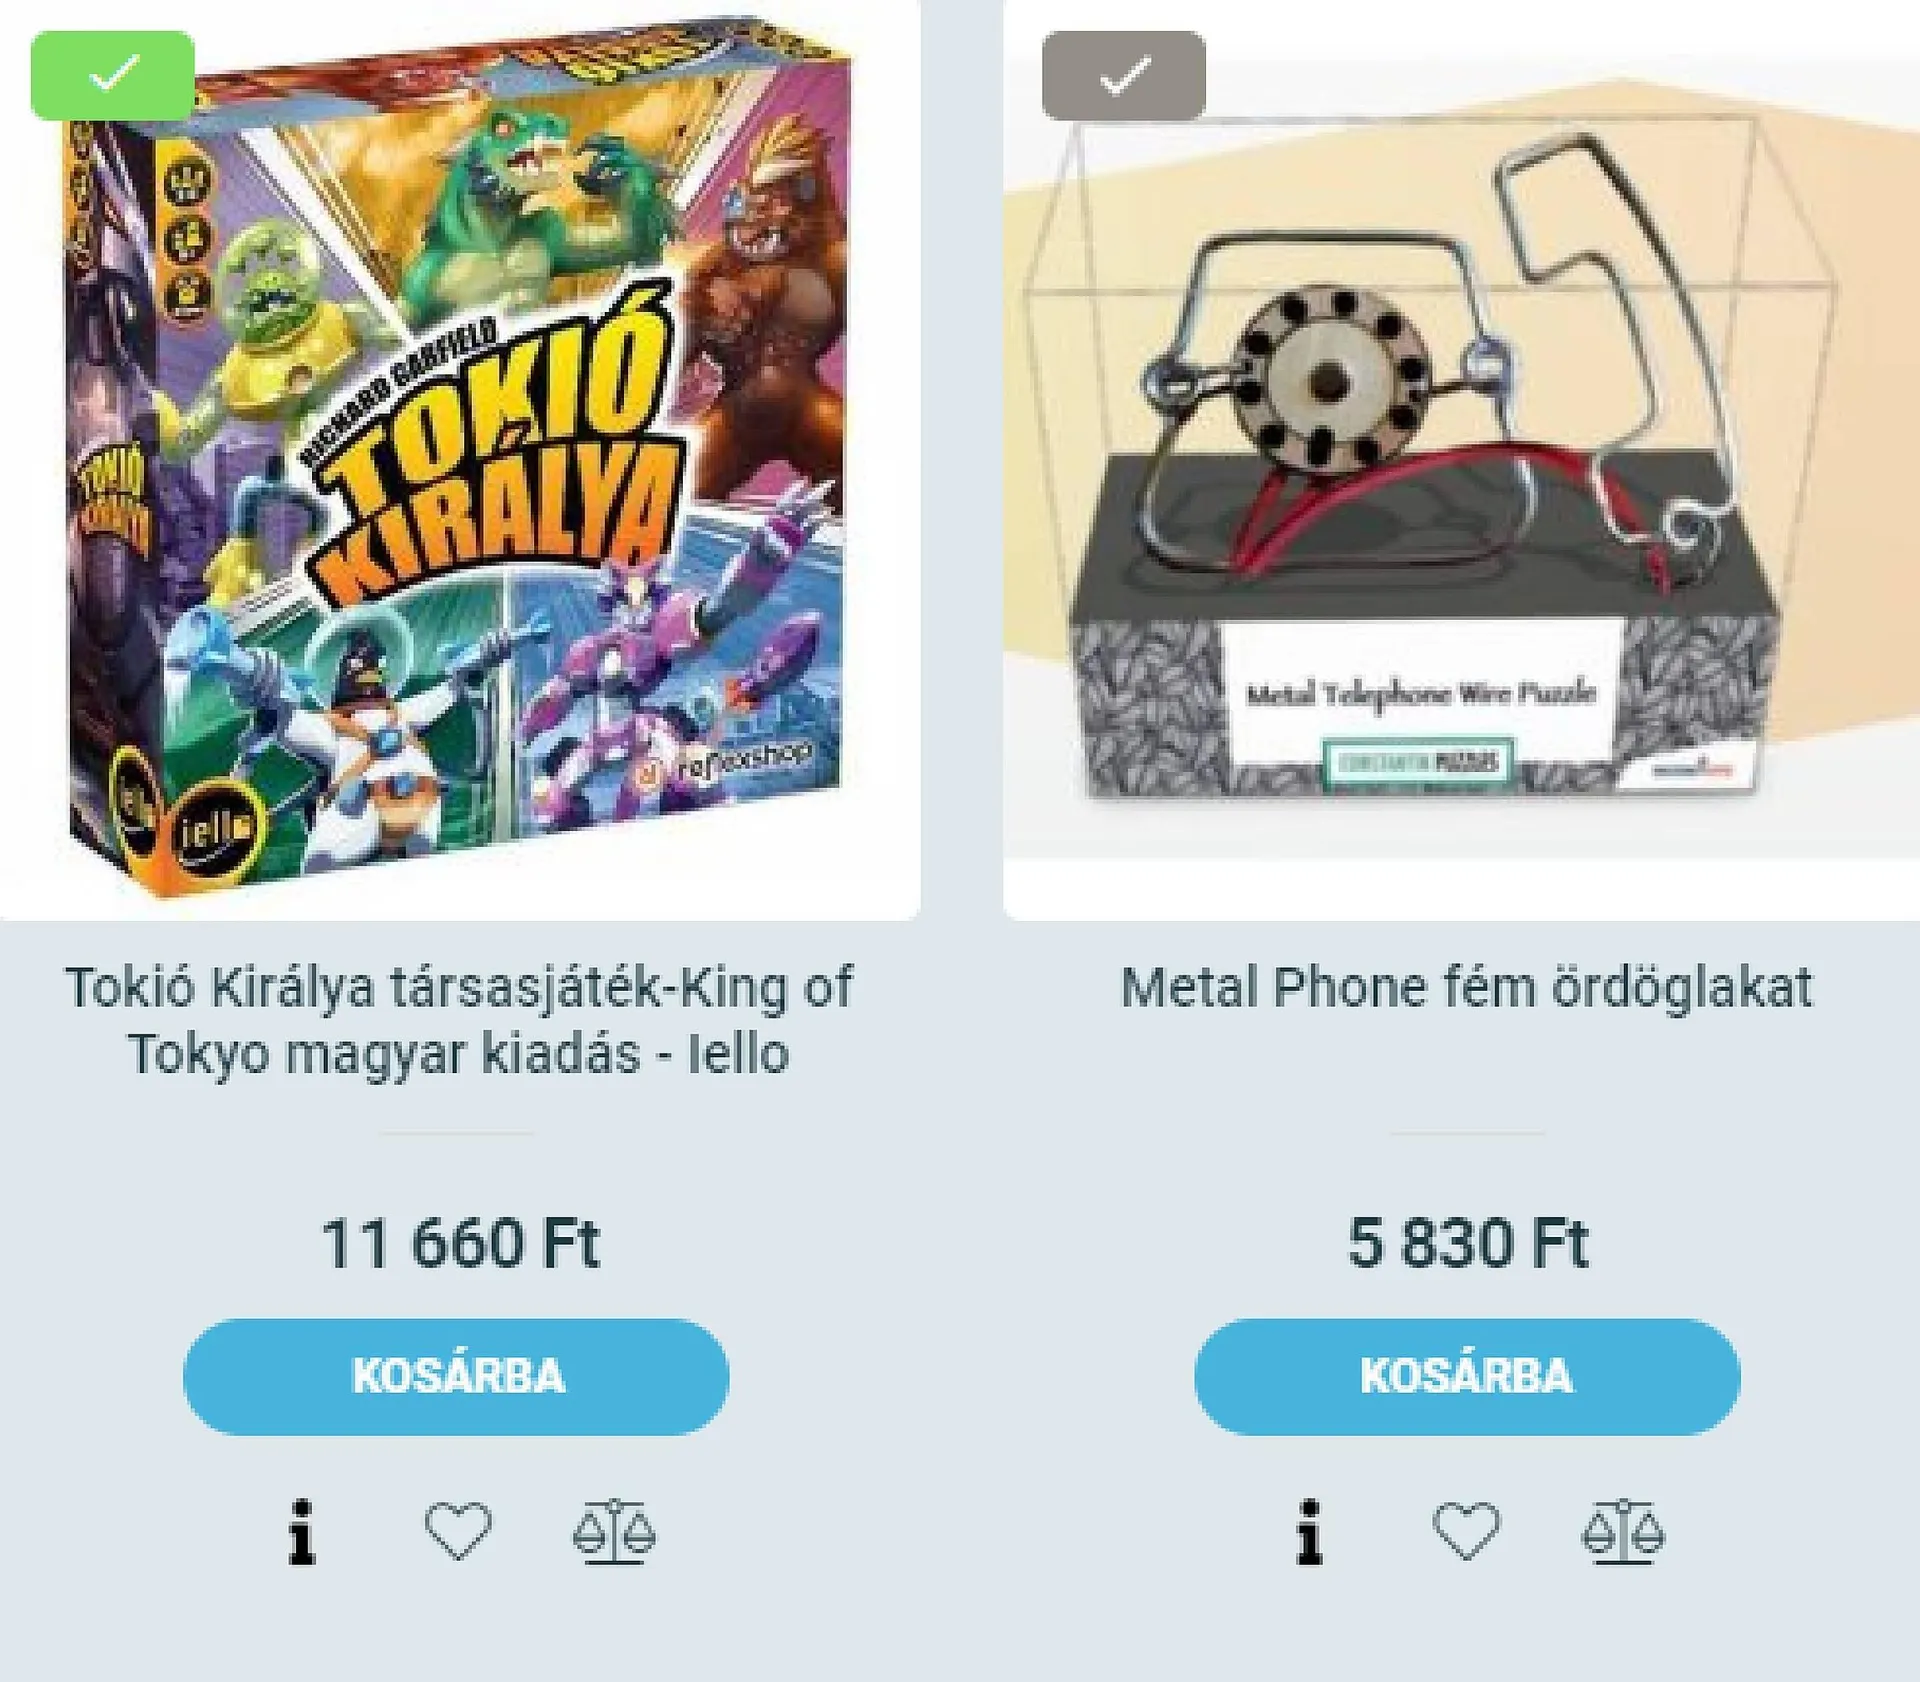1920x1682 pixels.
Task: Click green checkmark badge on Tokió Királya
Action: pyautogui.click(x=113, y=76)
